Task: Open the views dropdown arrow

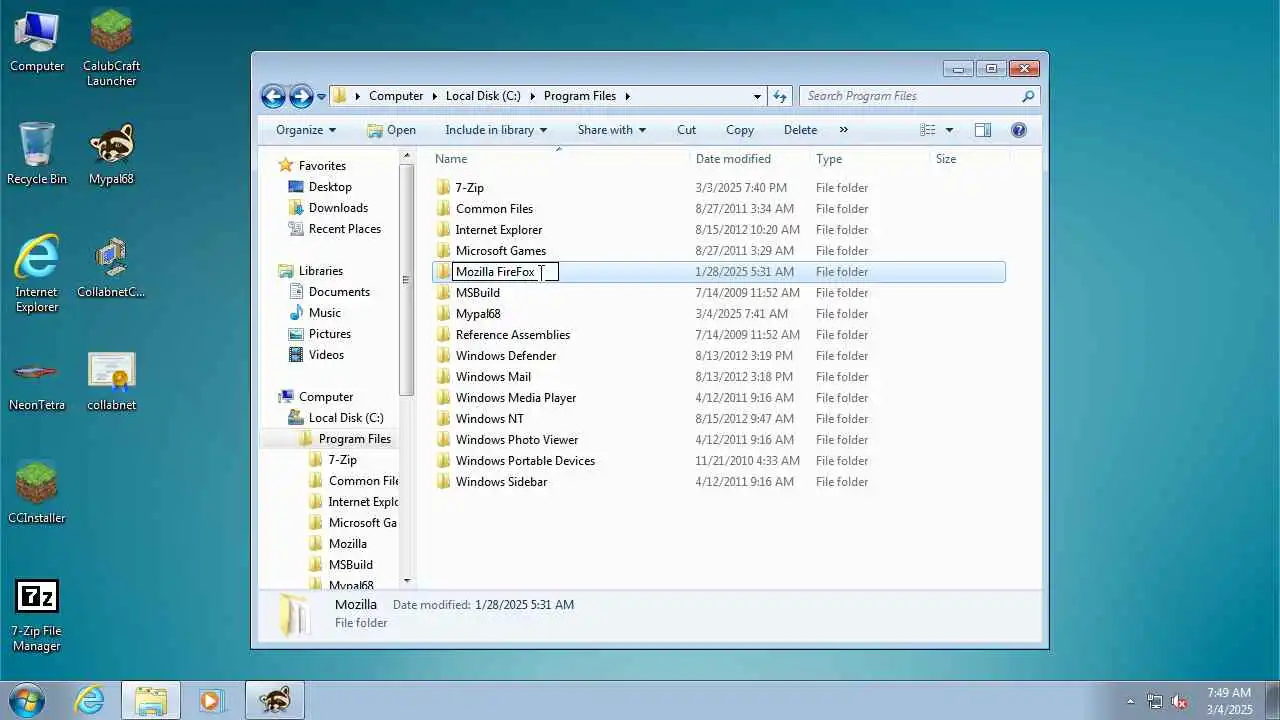Action: tap(949, 130)
